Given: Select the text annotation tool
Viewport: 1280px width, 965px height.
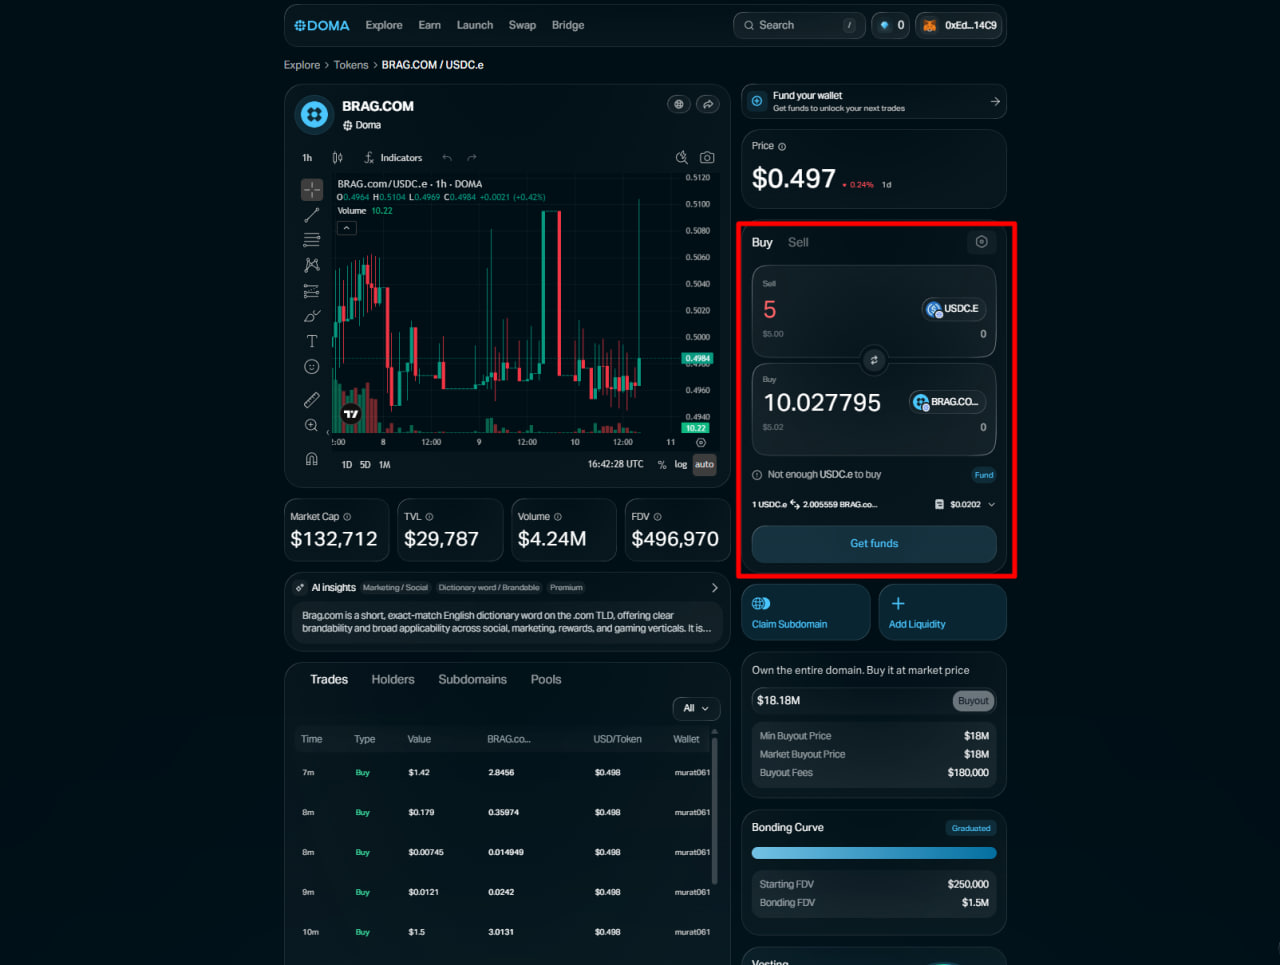Looking at the screenshot, I should (x=312, y=341).
